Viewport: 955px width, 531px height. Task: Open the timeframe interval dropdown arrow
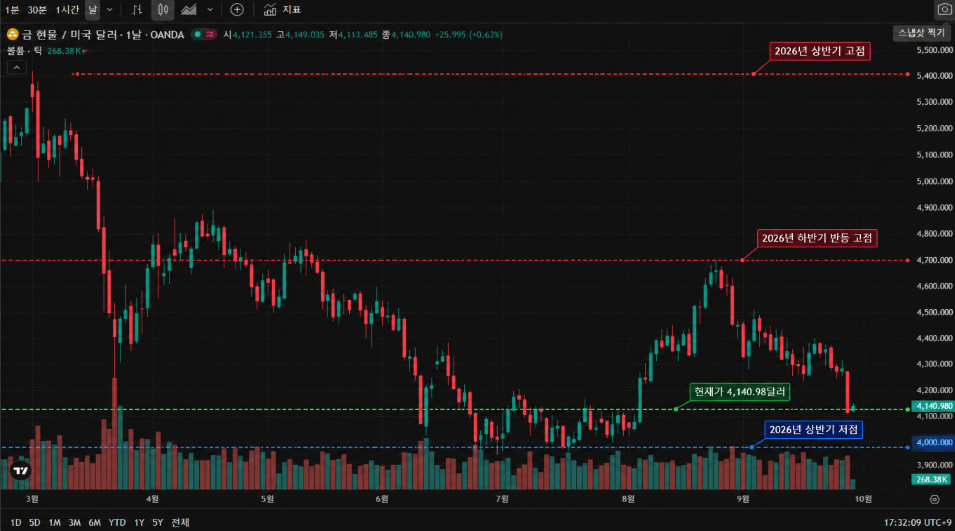110,10
